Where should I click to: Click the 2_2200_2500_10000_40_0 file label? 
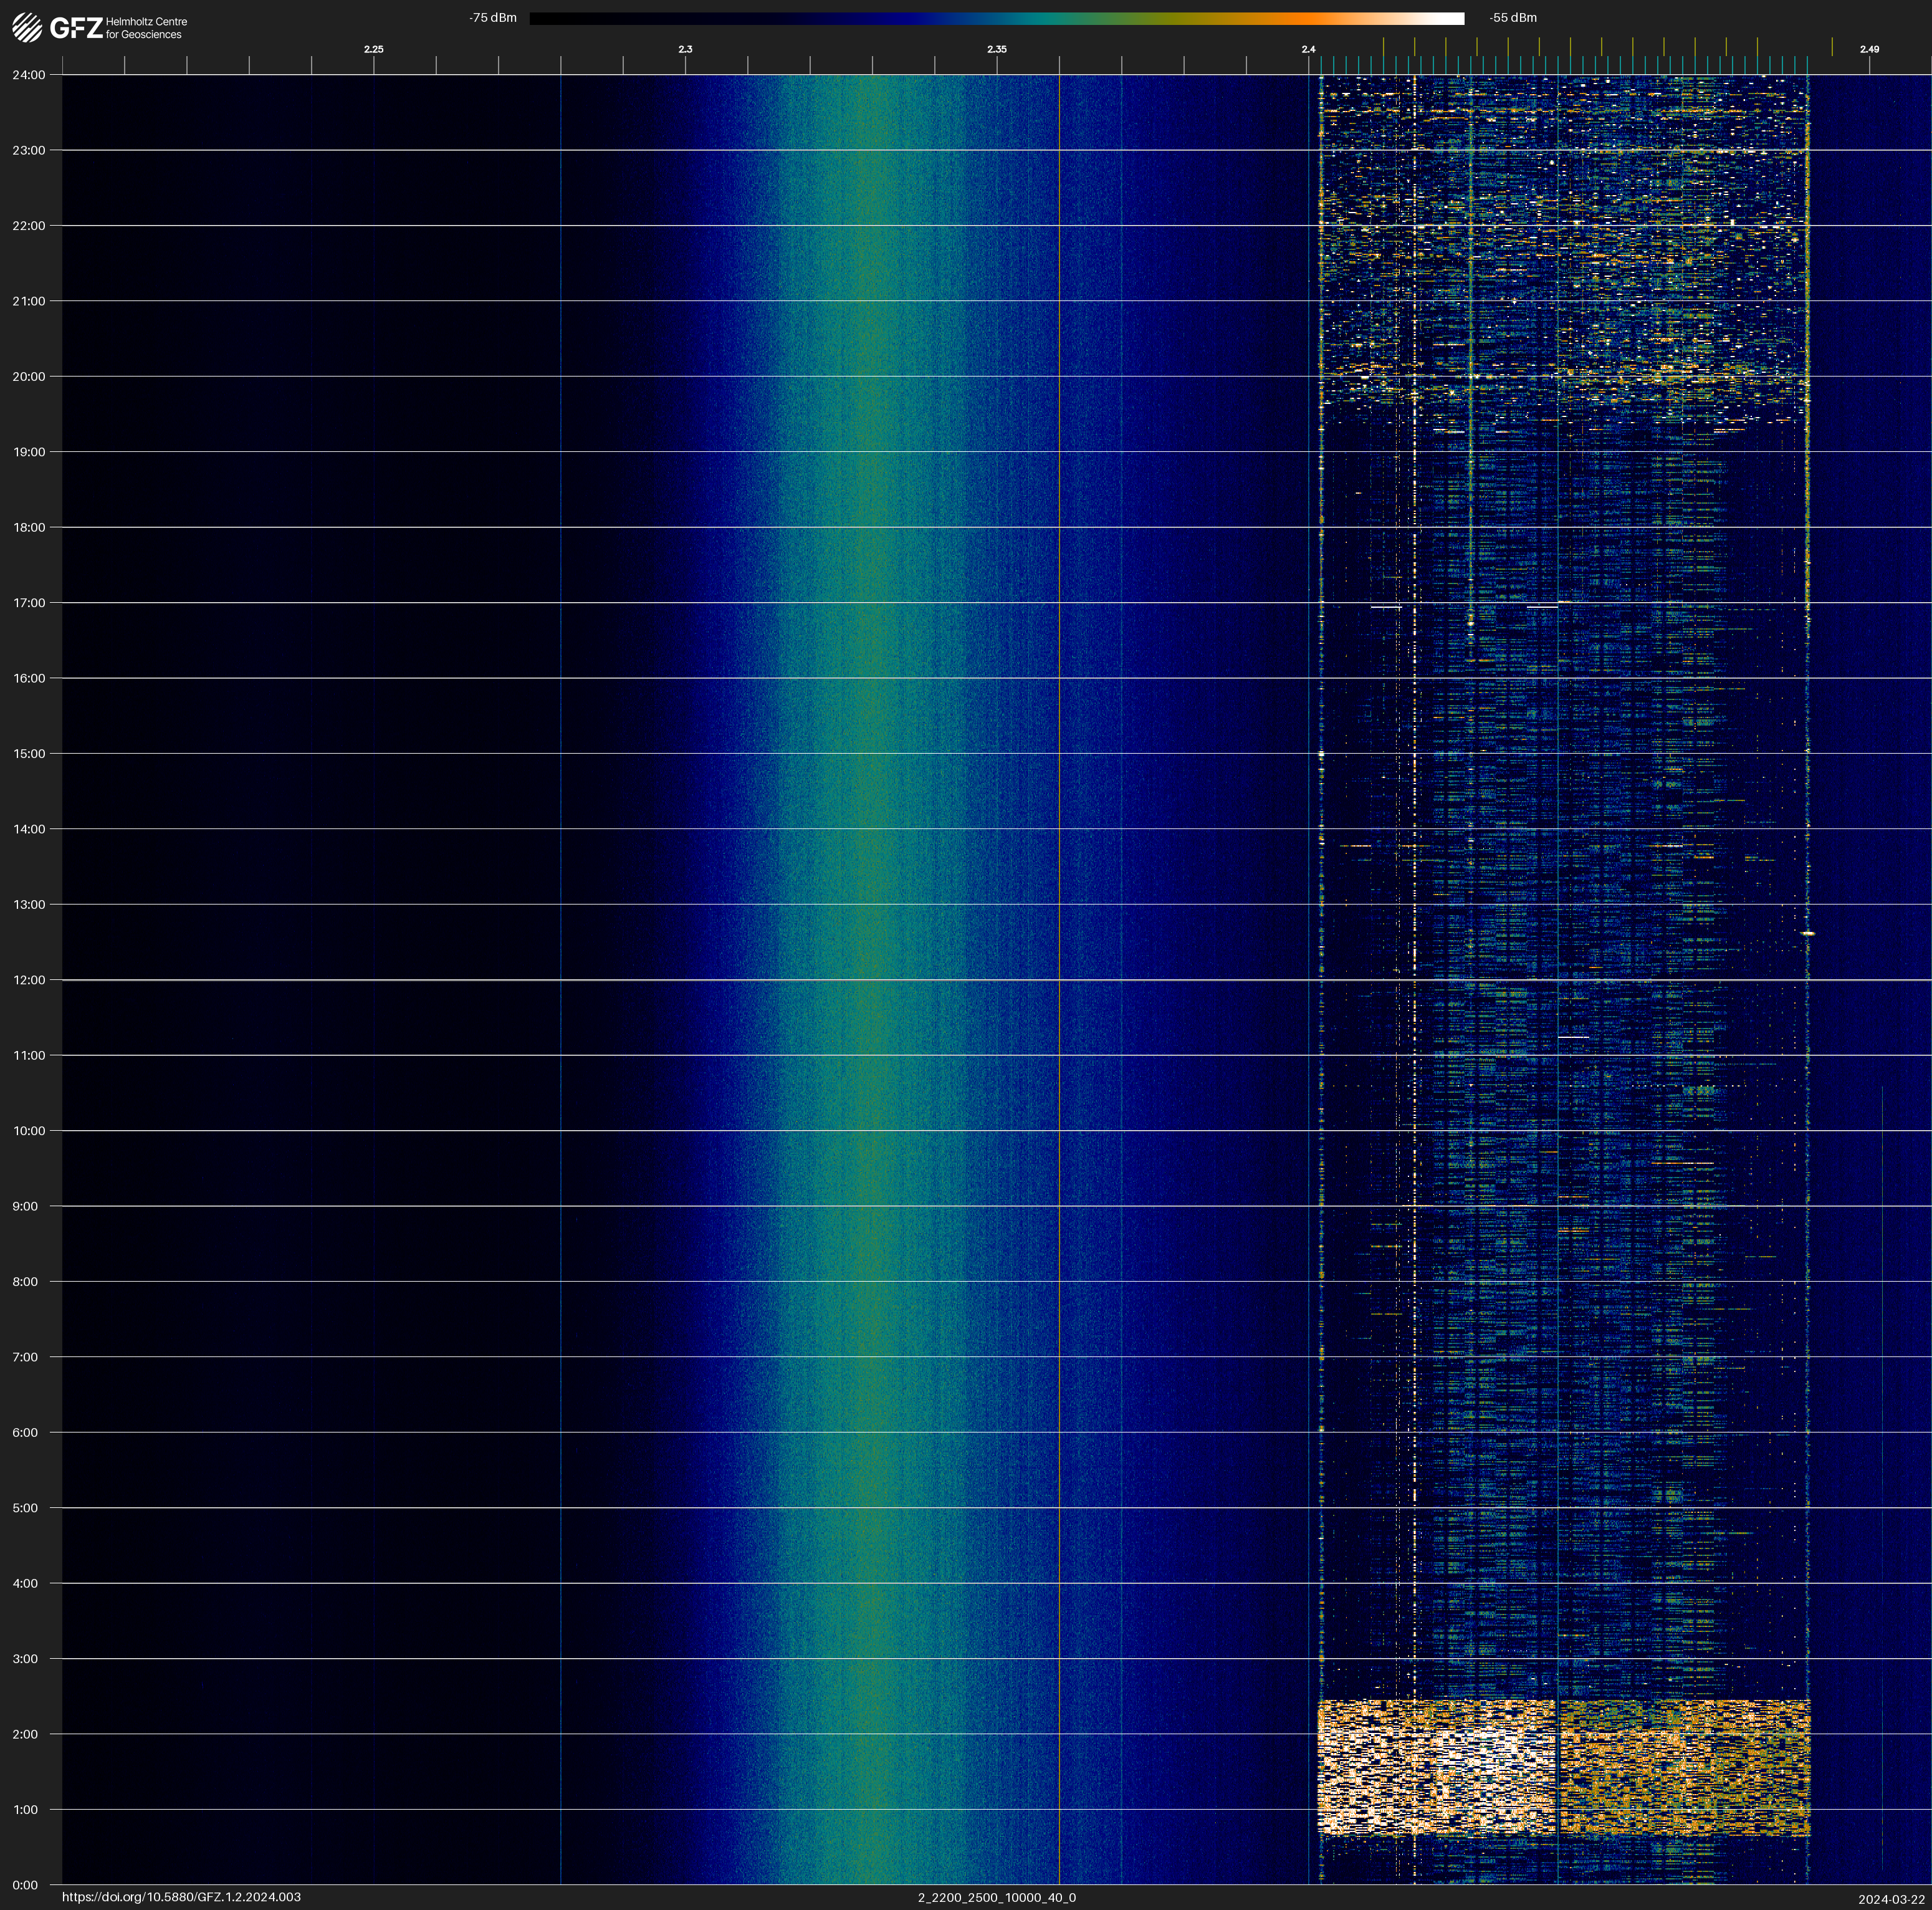pyautogui.click(x=997, y=1897)
